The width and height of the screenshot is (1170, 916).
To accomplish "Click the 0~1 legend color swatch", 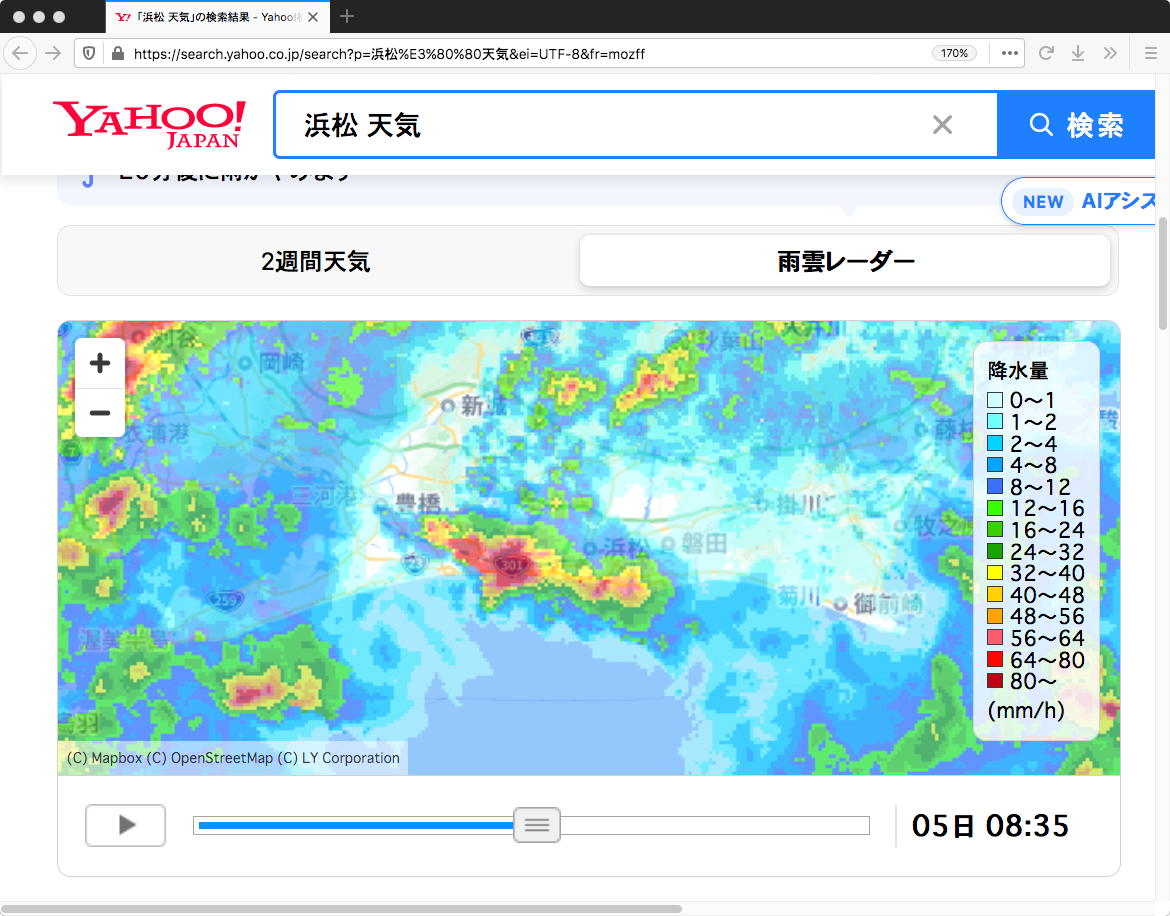I will (x=995, y=400).
